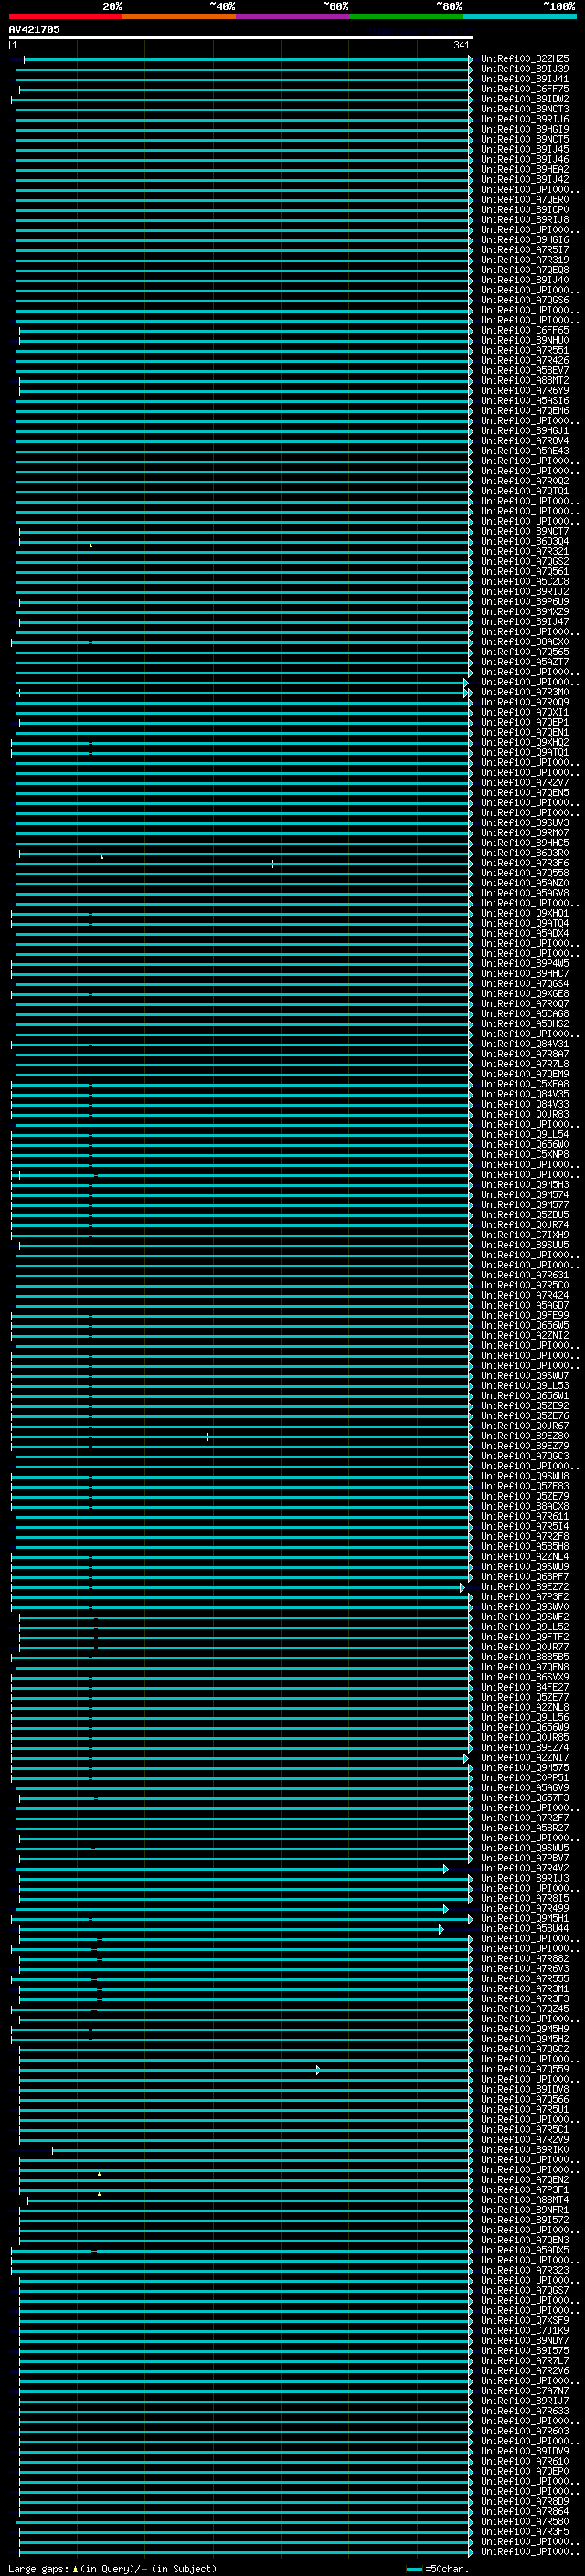Select the UniRef100_A7R5I7 label

click(x=525, y=250)
